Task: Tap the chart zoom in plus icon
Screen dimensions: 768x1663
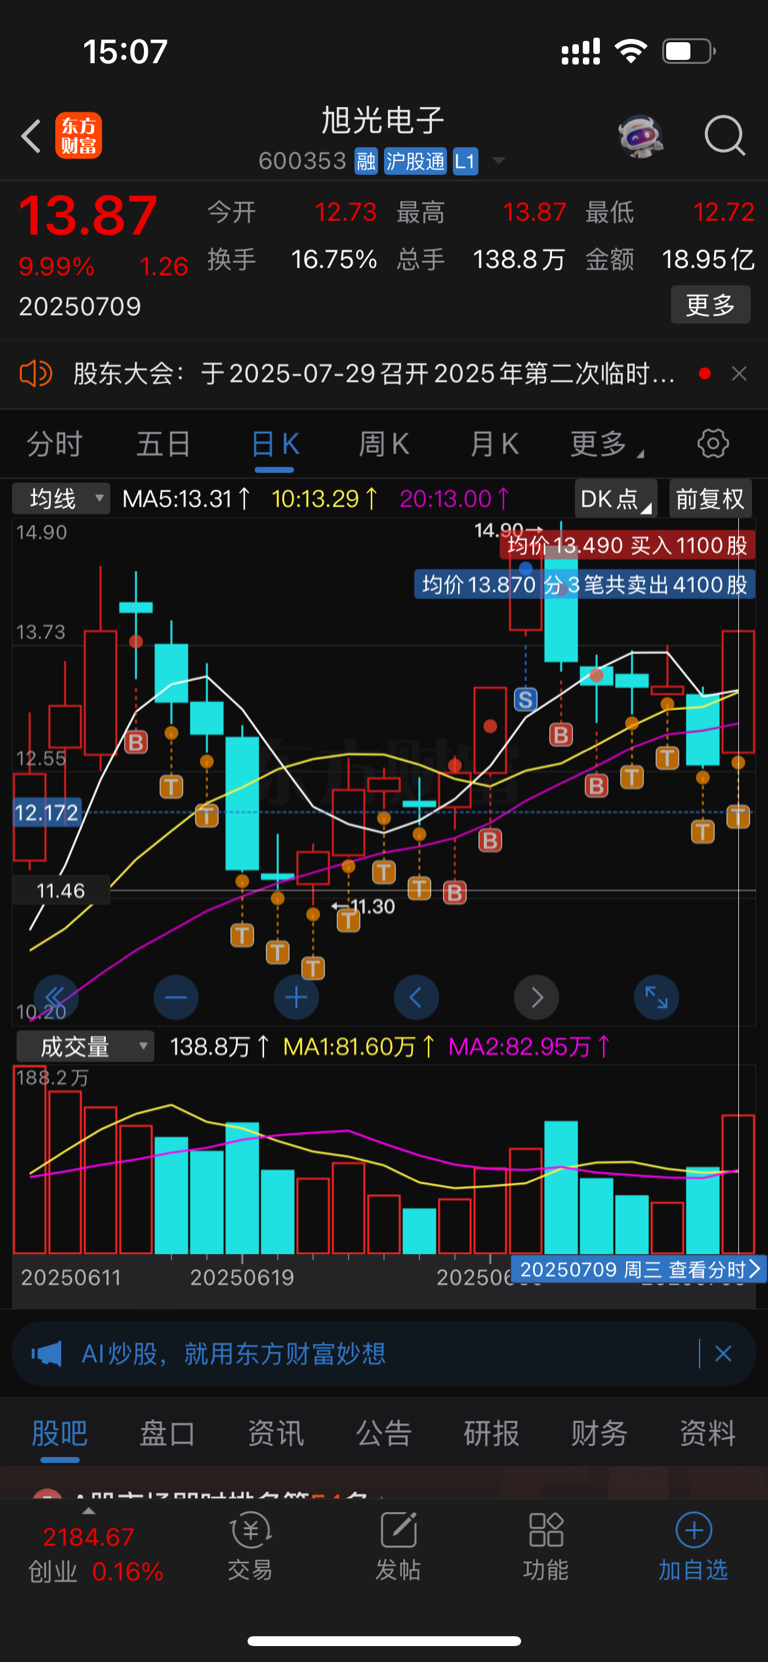Action: click(x=296, y=997)
